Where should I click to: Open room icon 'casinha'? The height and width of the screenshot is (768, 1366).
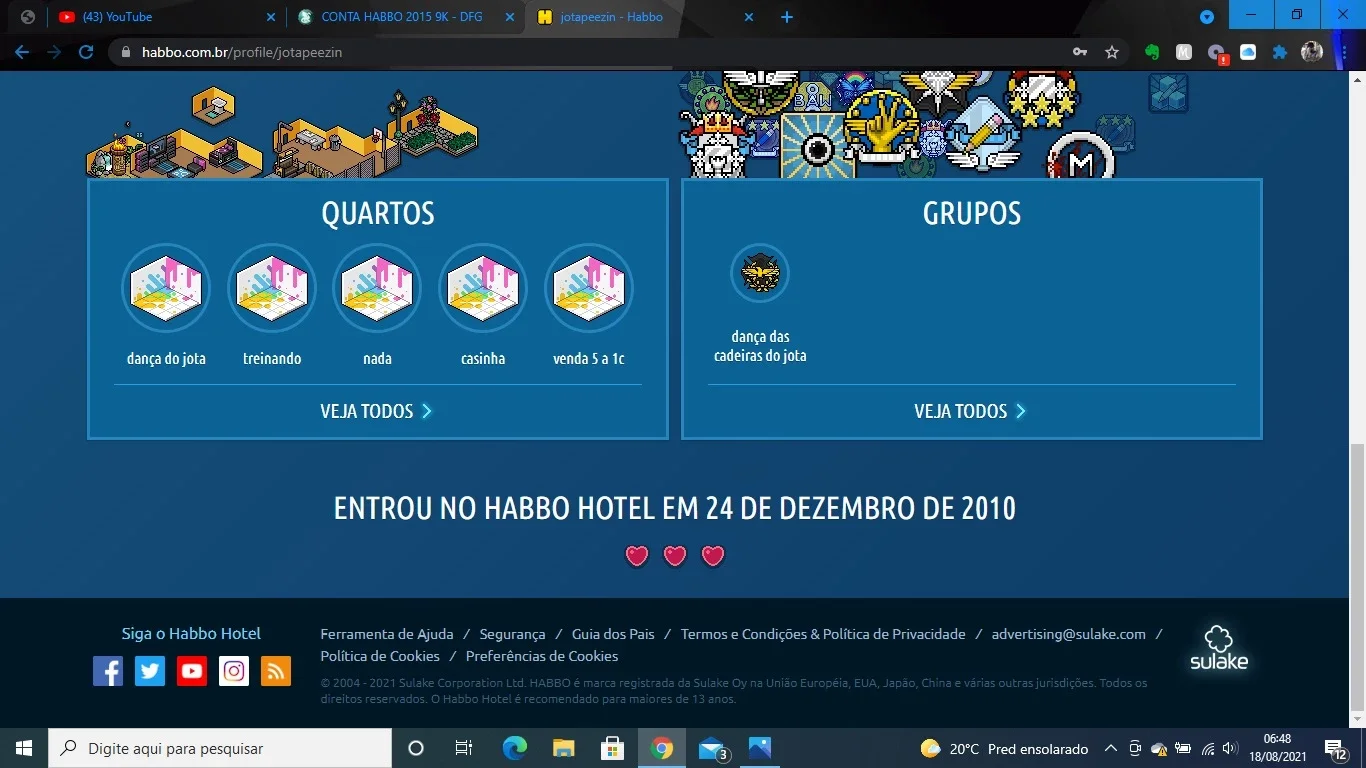pos(483,288)
